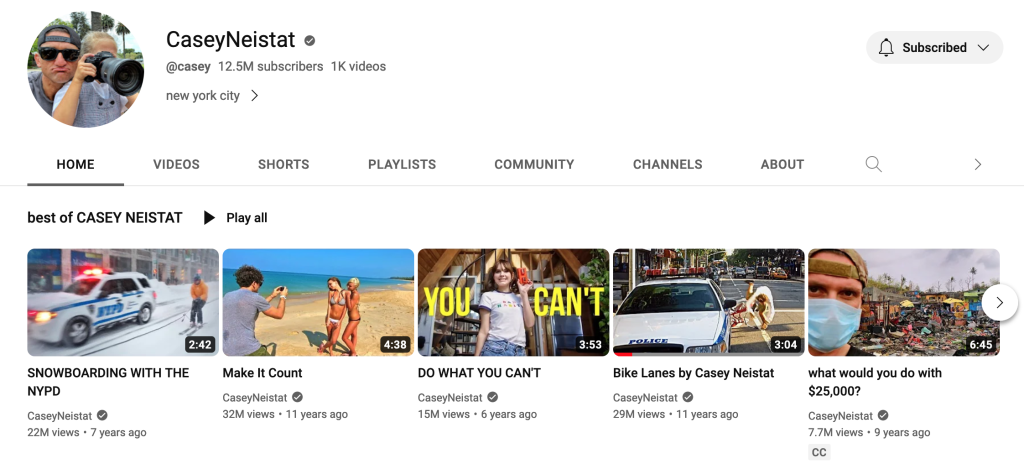Select the CHANNELS tab
The height and width of the screenshot is (469, 1024).
(x=667, y=165)
